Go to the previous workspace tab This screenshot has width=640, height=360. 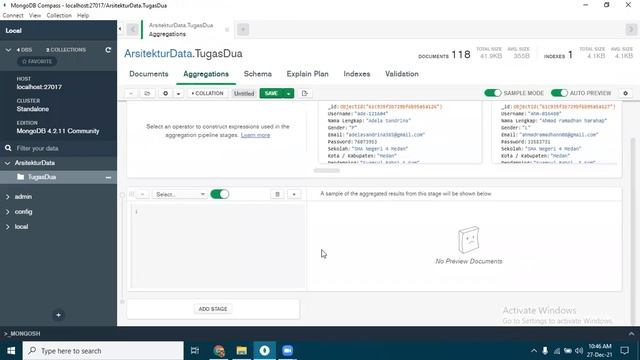point(132,29)
